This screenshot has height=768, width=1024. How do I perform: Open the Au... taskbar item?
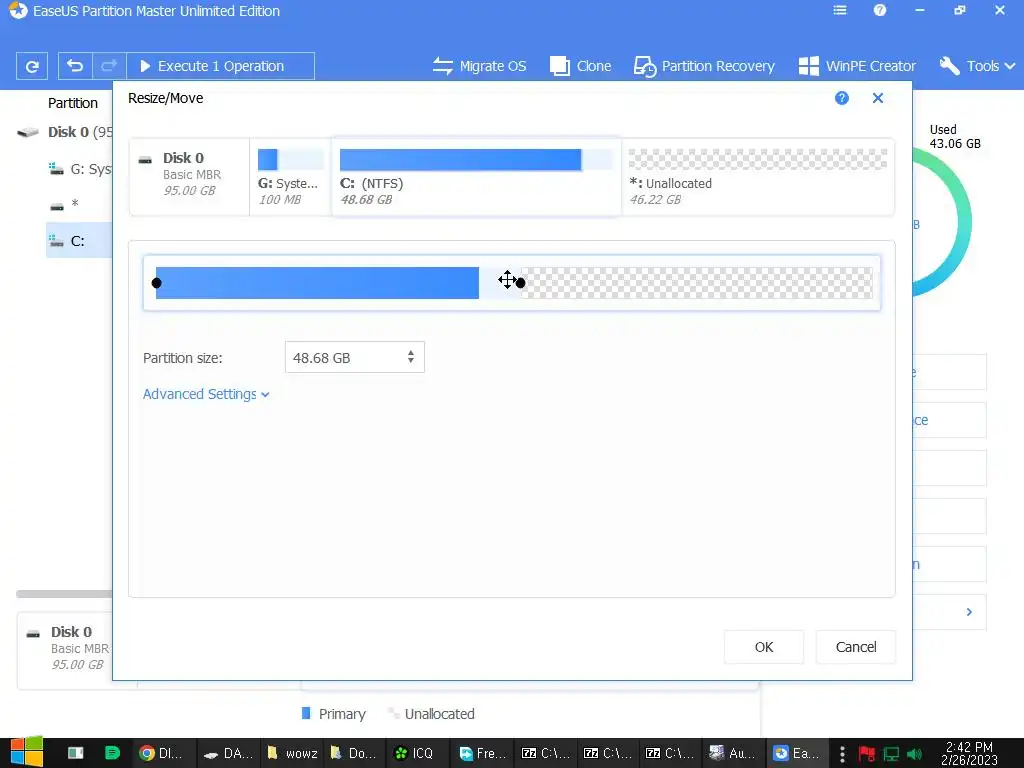[x=733, y=753]
